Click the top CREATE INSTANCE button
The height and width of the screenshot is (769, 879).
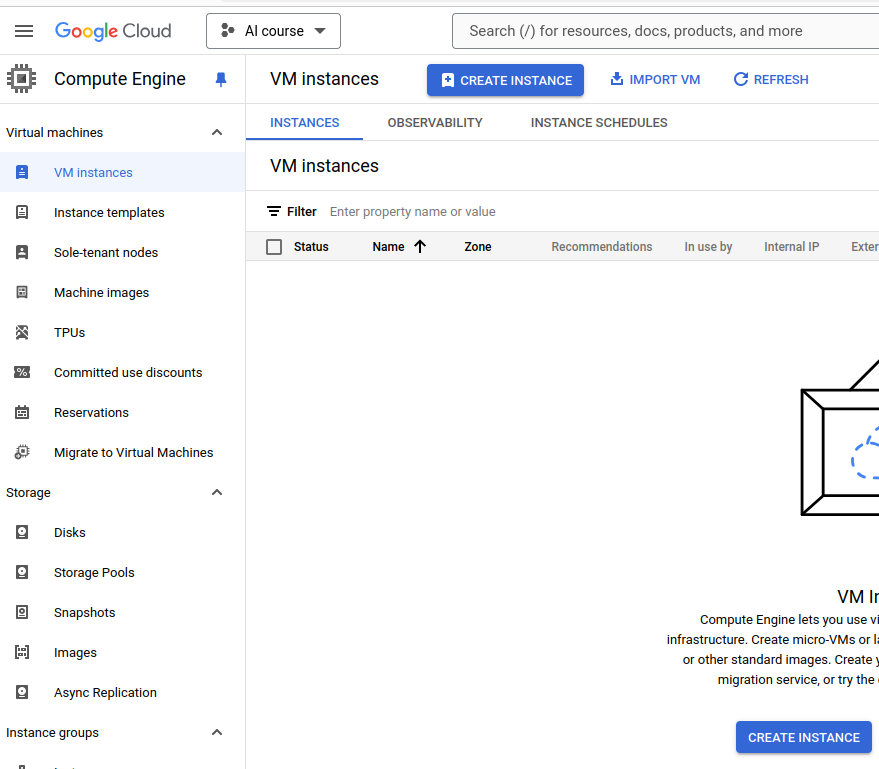click(505, 80)
